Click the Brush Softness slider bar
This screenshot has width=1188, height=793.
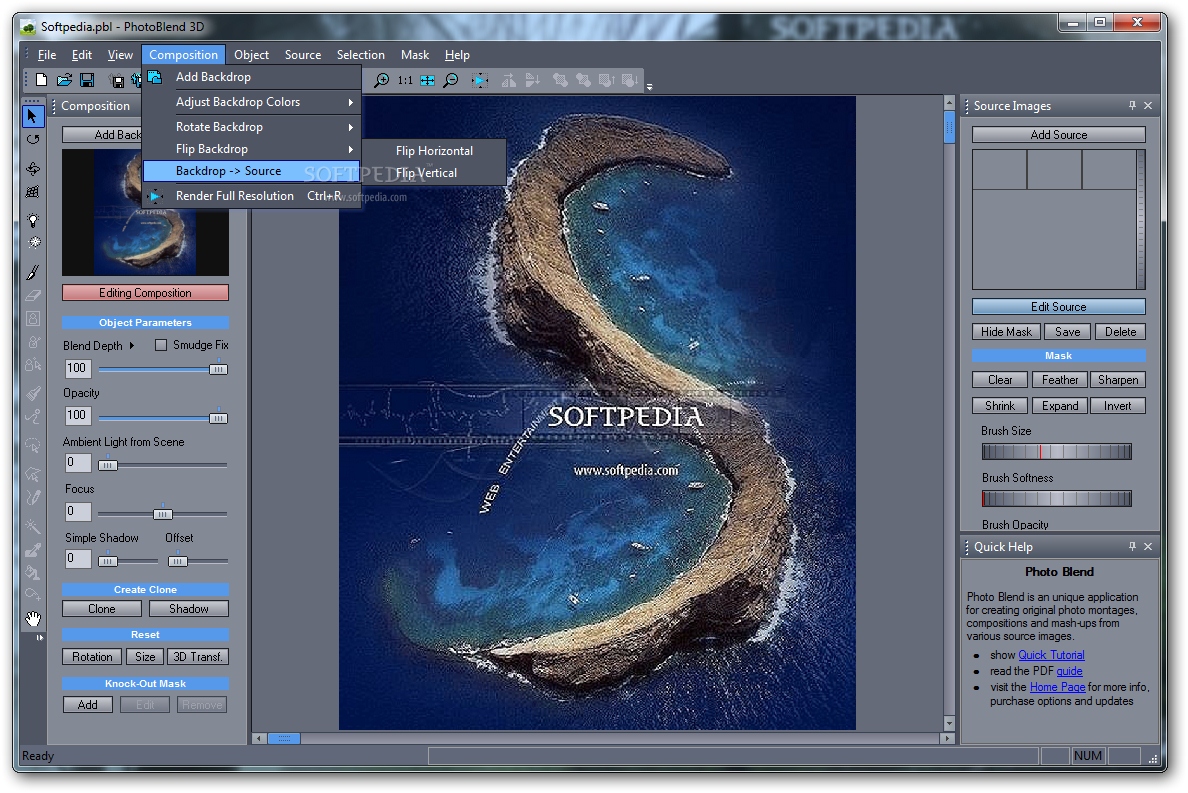[x=1056, y=498]
